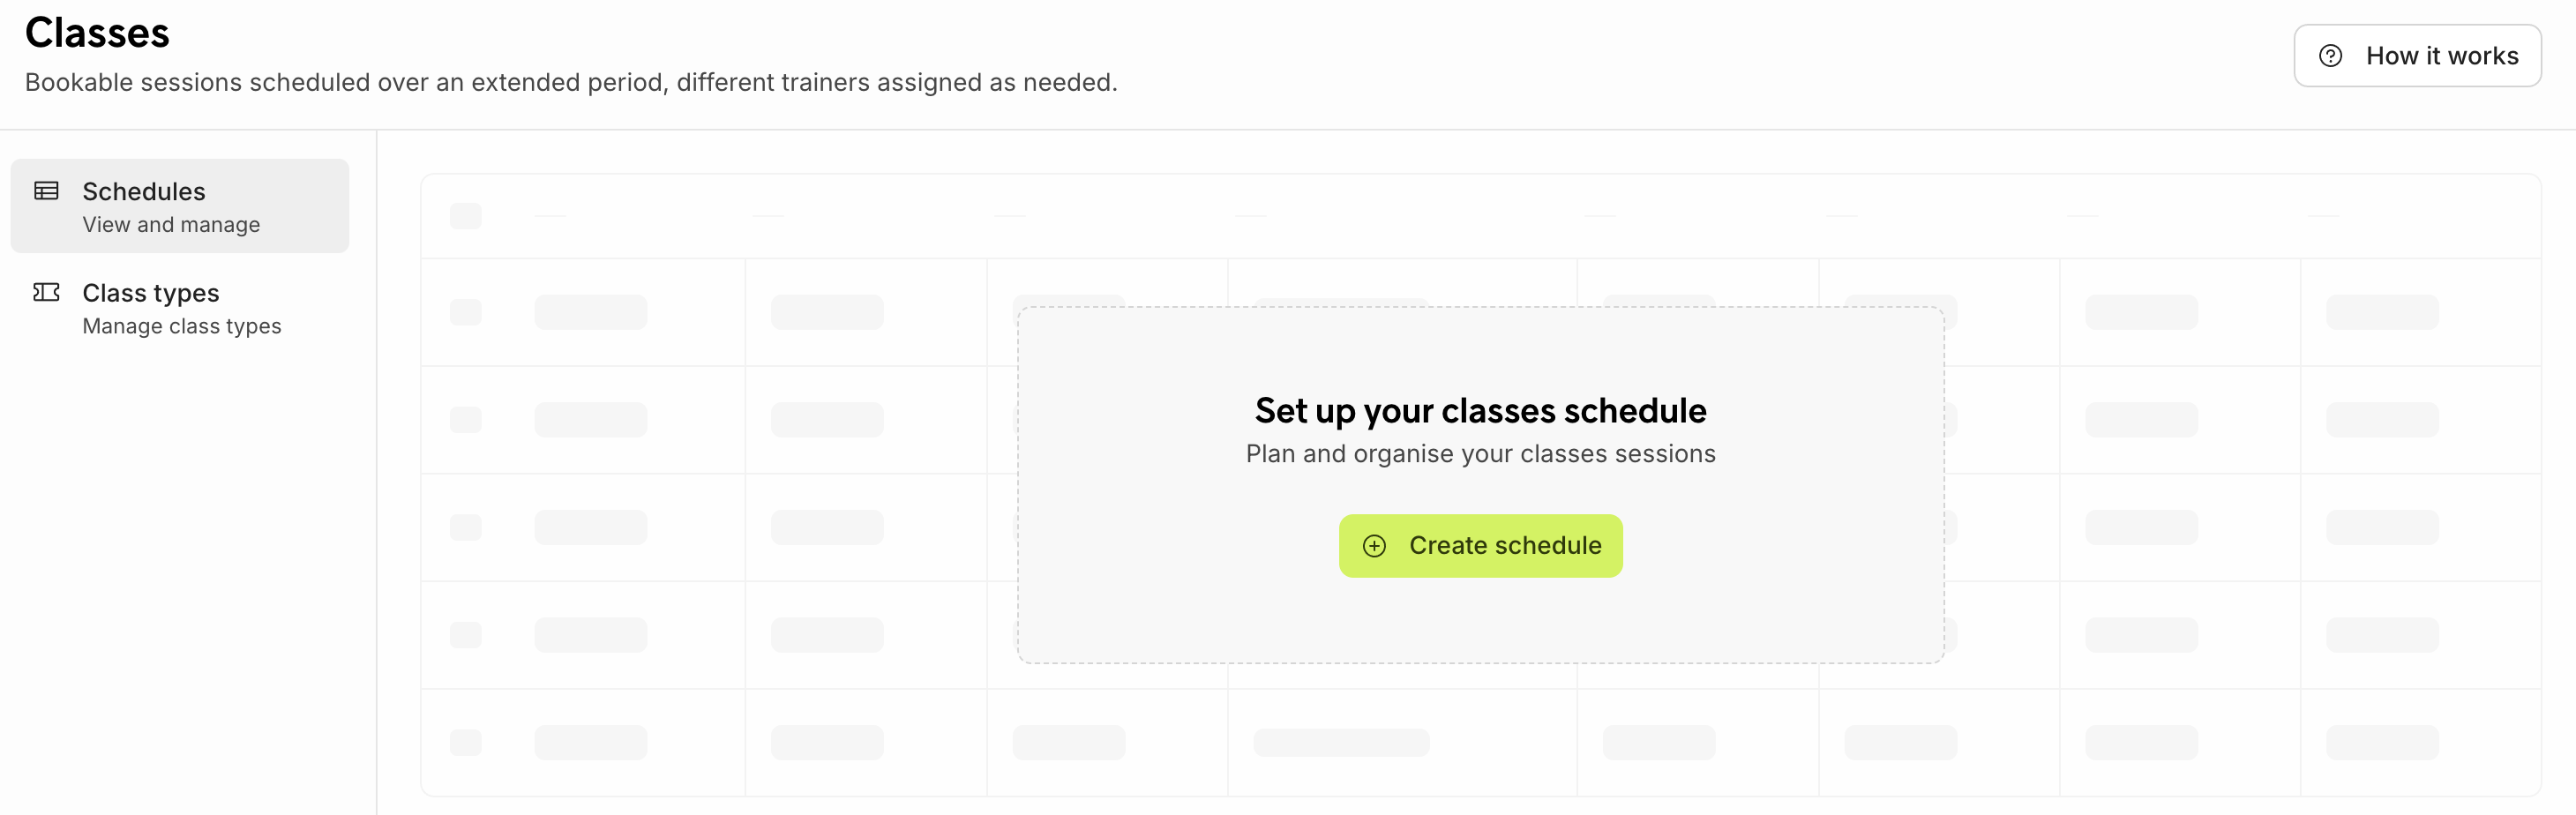Screen dimensions: 2576x815
Task: Click the Class types ticket icon
Action: tap(46, 292)
